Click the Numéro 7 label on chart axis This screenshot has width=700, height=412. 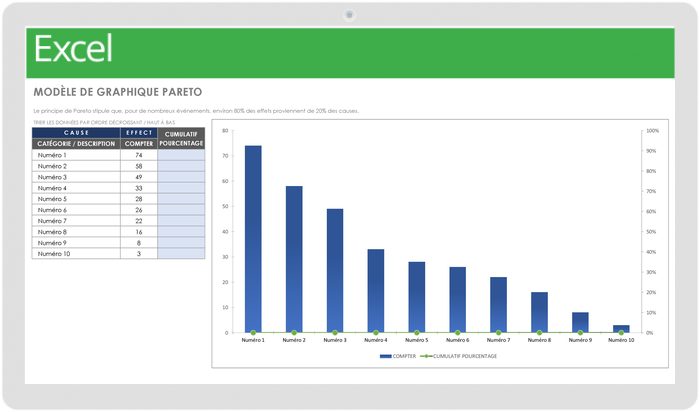pyautogui.click(x=499, y=340)
